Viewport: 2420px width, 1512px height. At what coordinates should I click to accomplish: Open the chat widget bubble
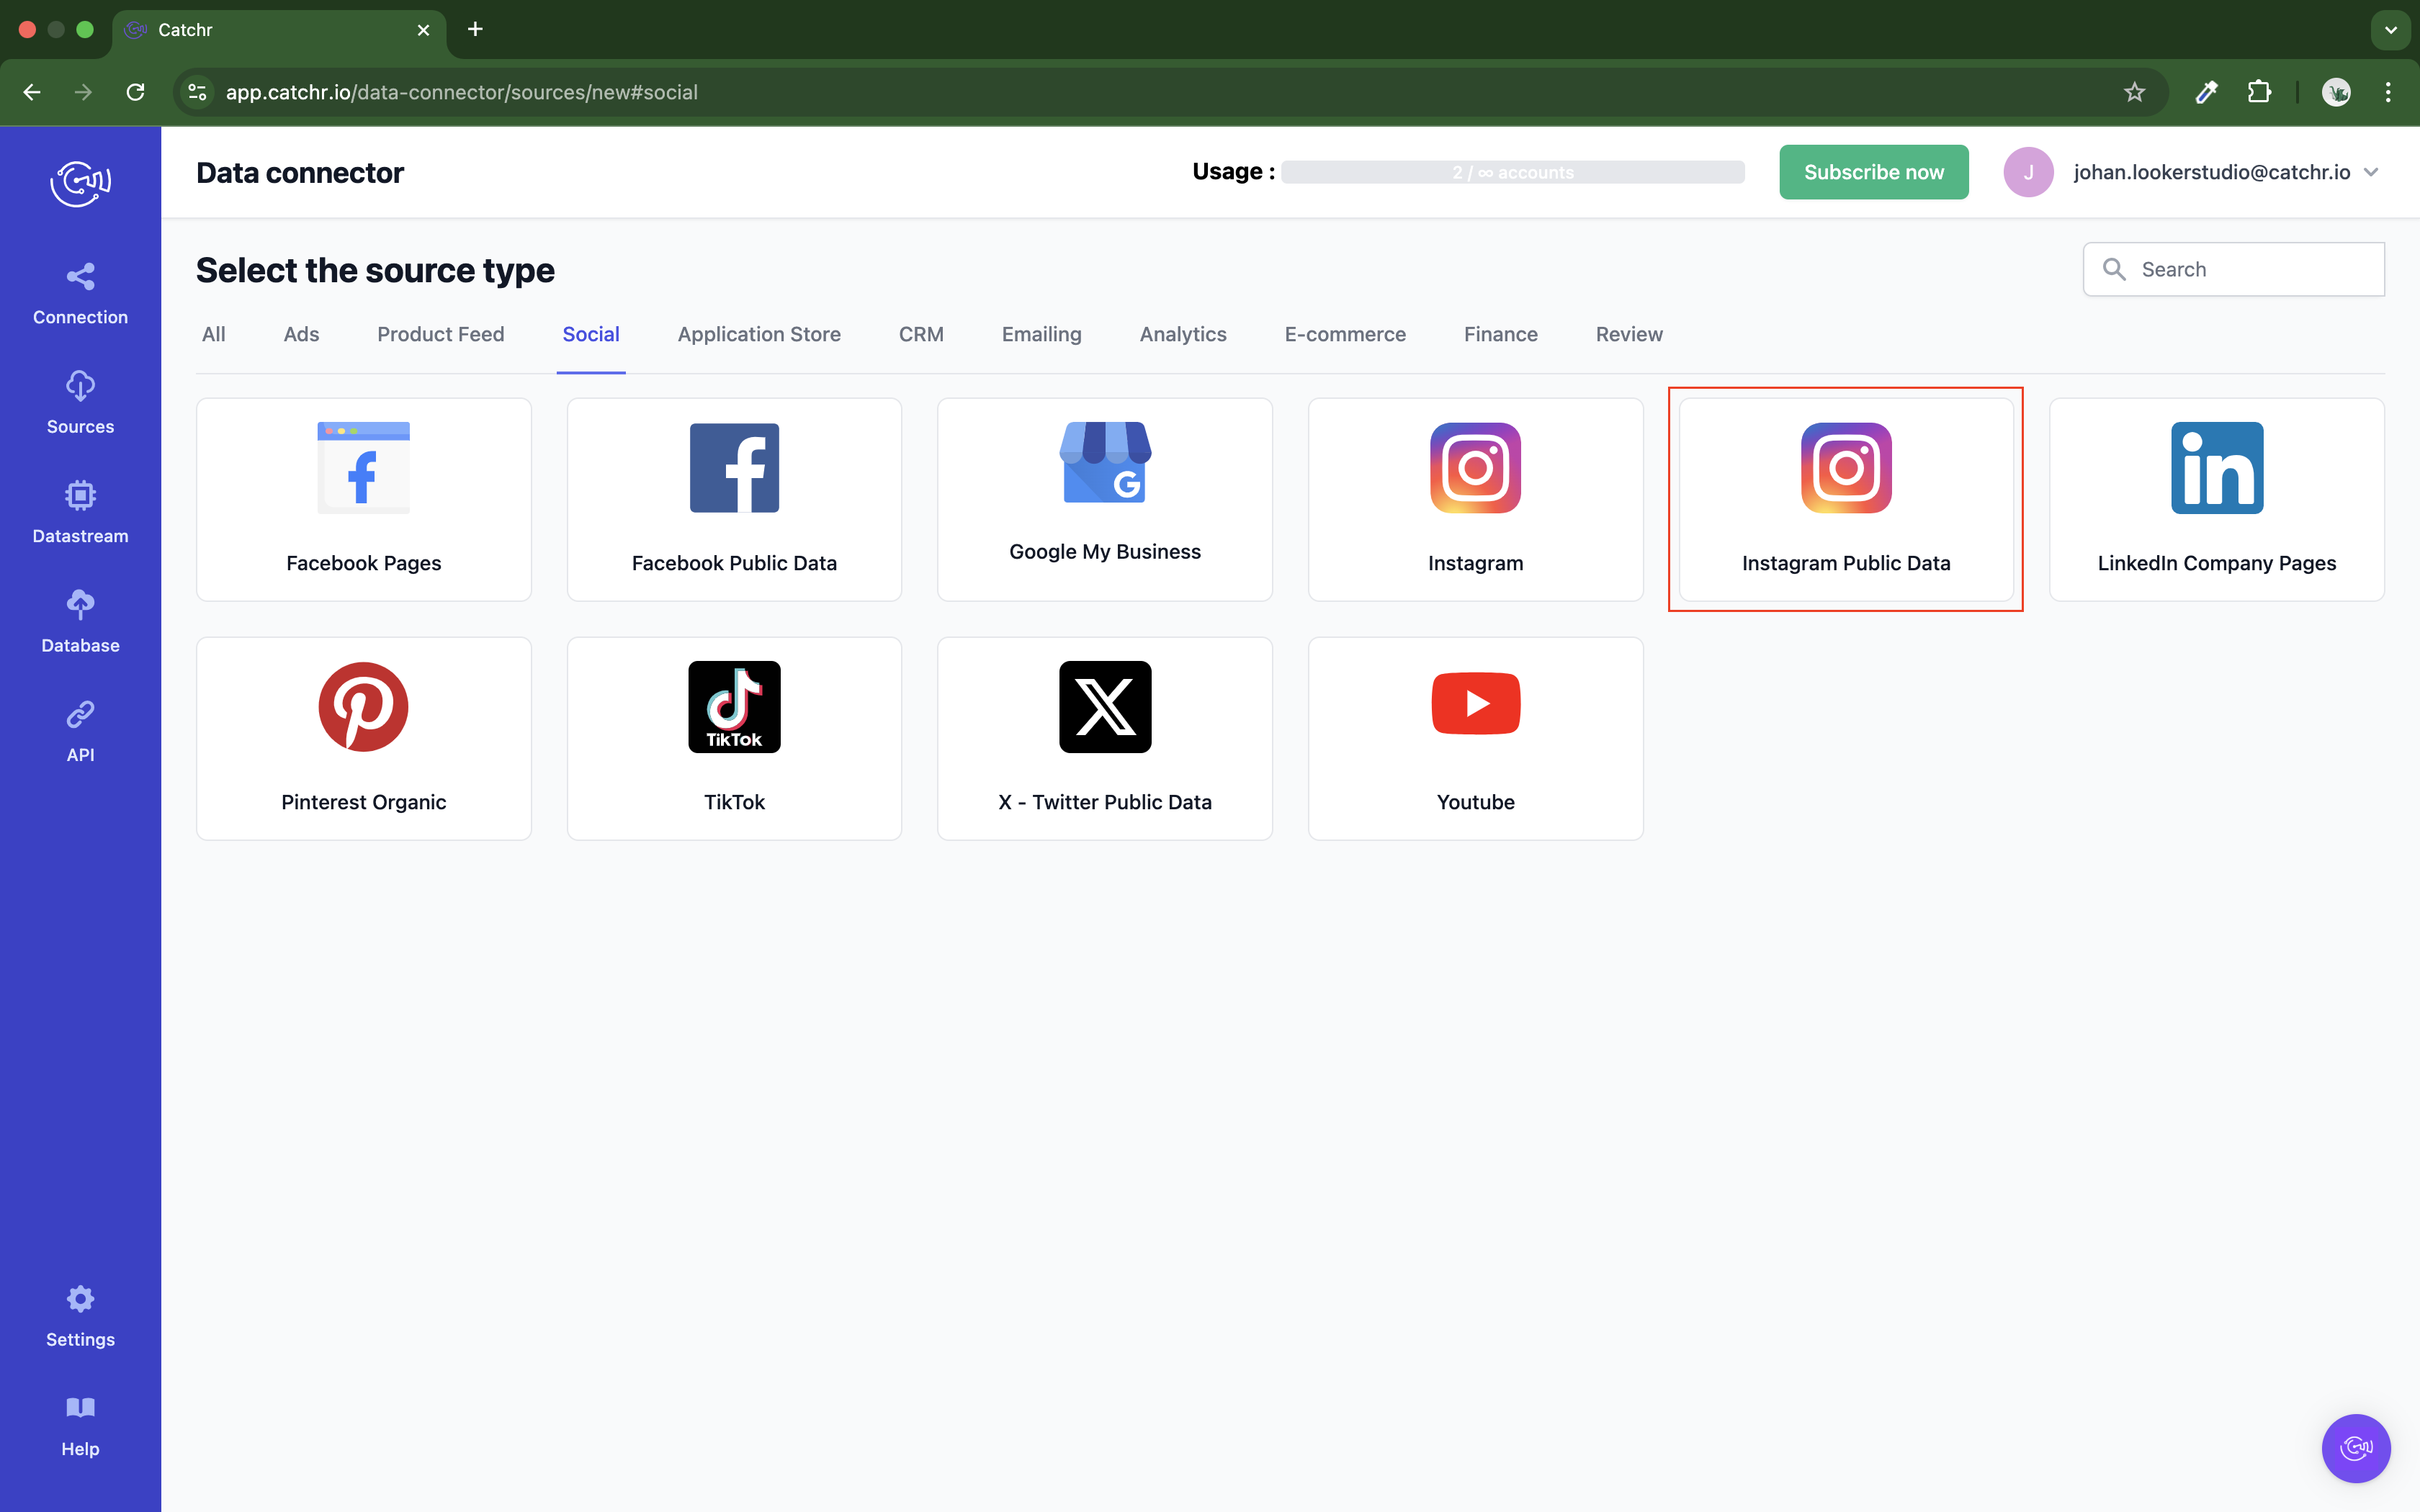[2355, 1447]
